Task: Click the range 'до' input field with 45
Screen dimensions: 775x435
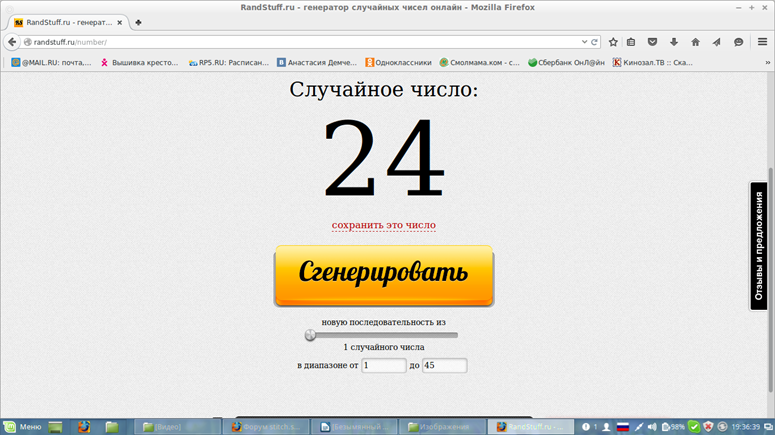Action: [444, 366]
